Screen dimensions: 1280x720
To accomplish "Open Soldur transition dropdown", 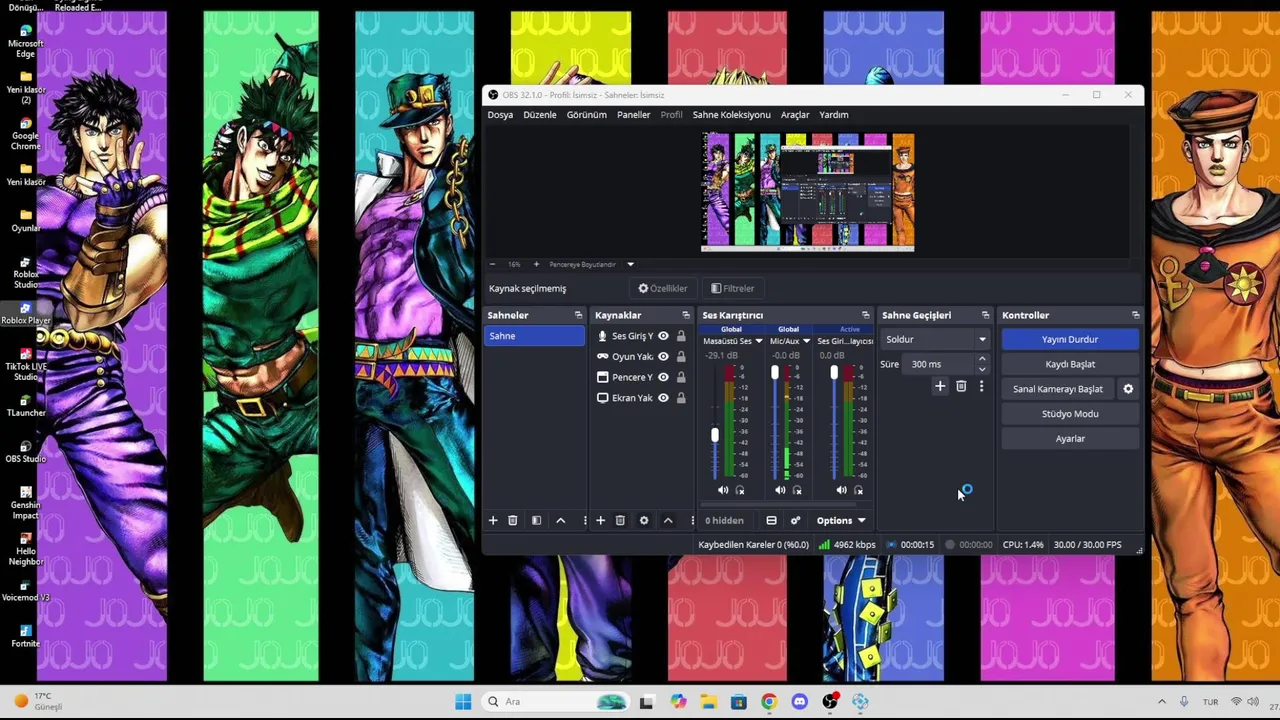I will pos(935,339).
